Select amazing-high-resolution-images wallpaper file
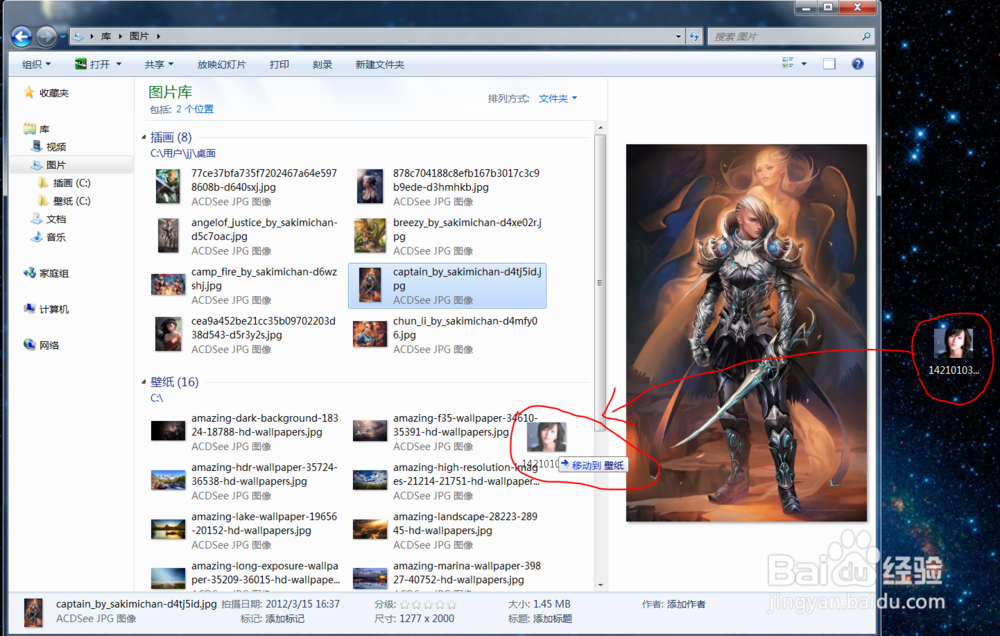Screen dimensions: 1000x636 click(448, 481)
